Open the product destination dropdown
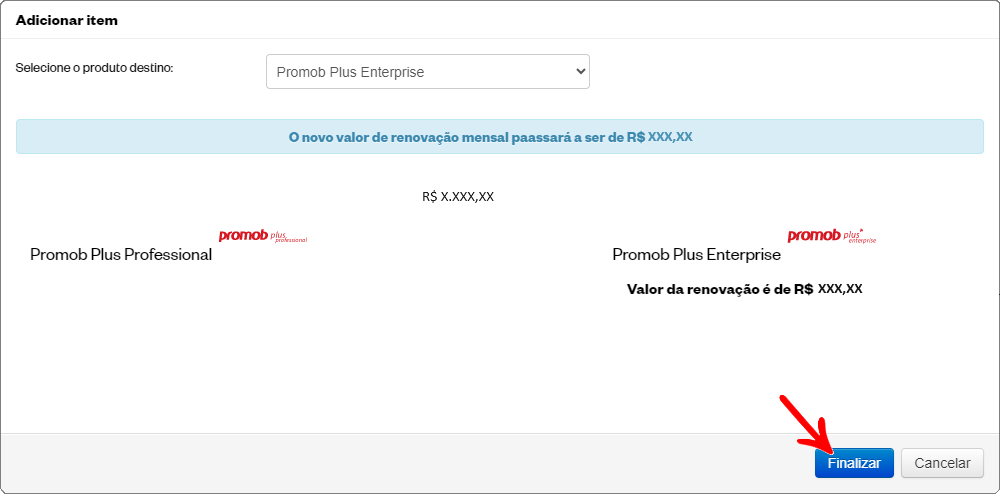 point(428,71)
